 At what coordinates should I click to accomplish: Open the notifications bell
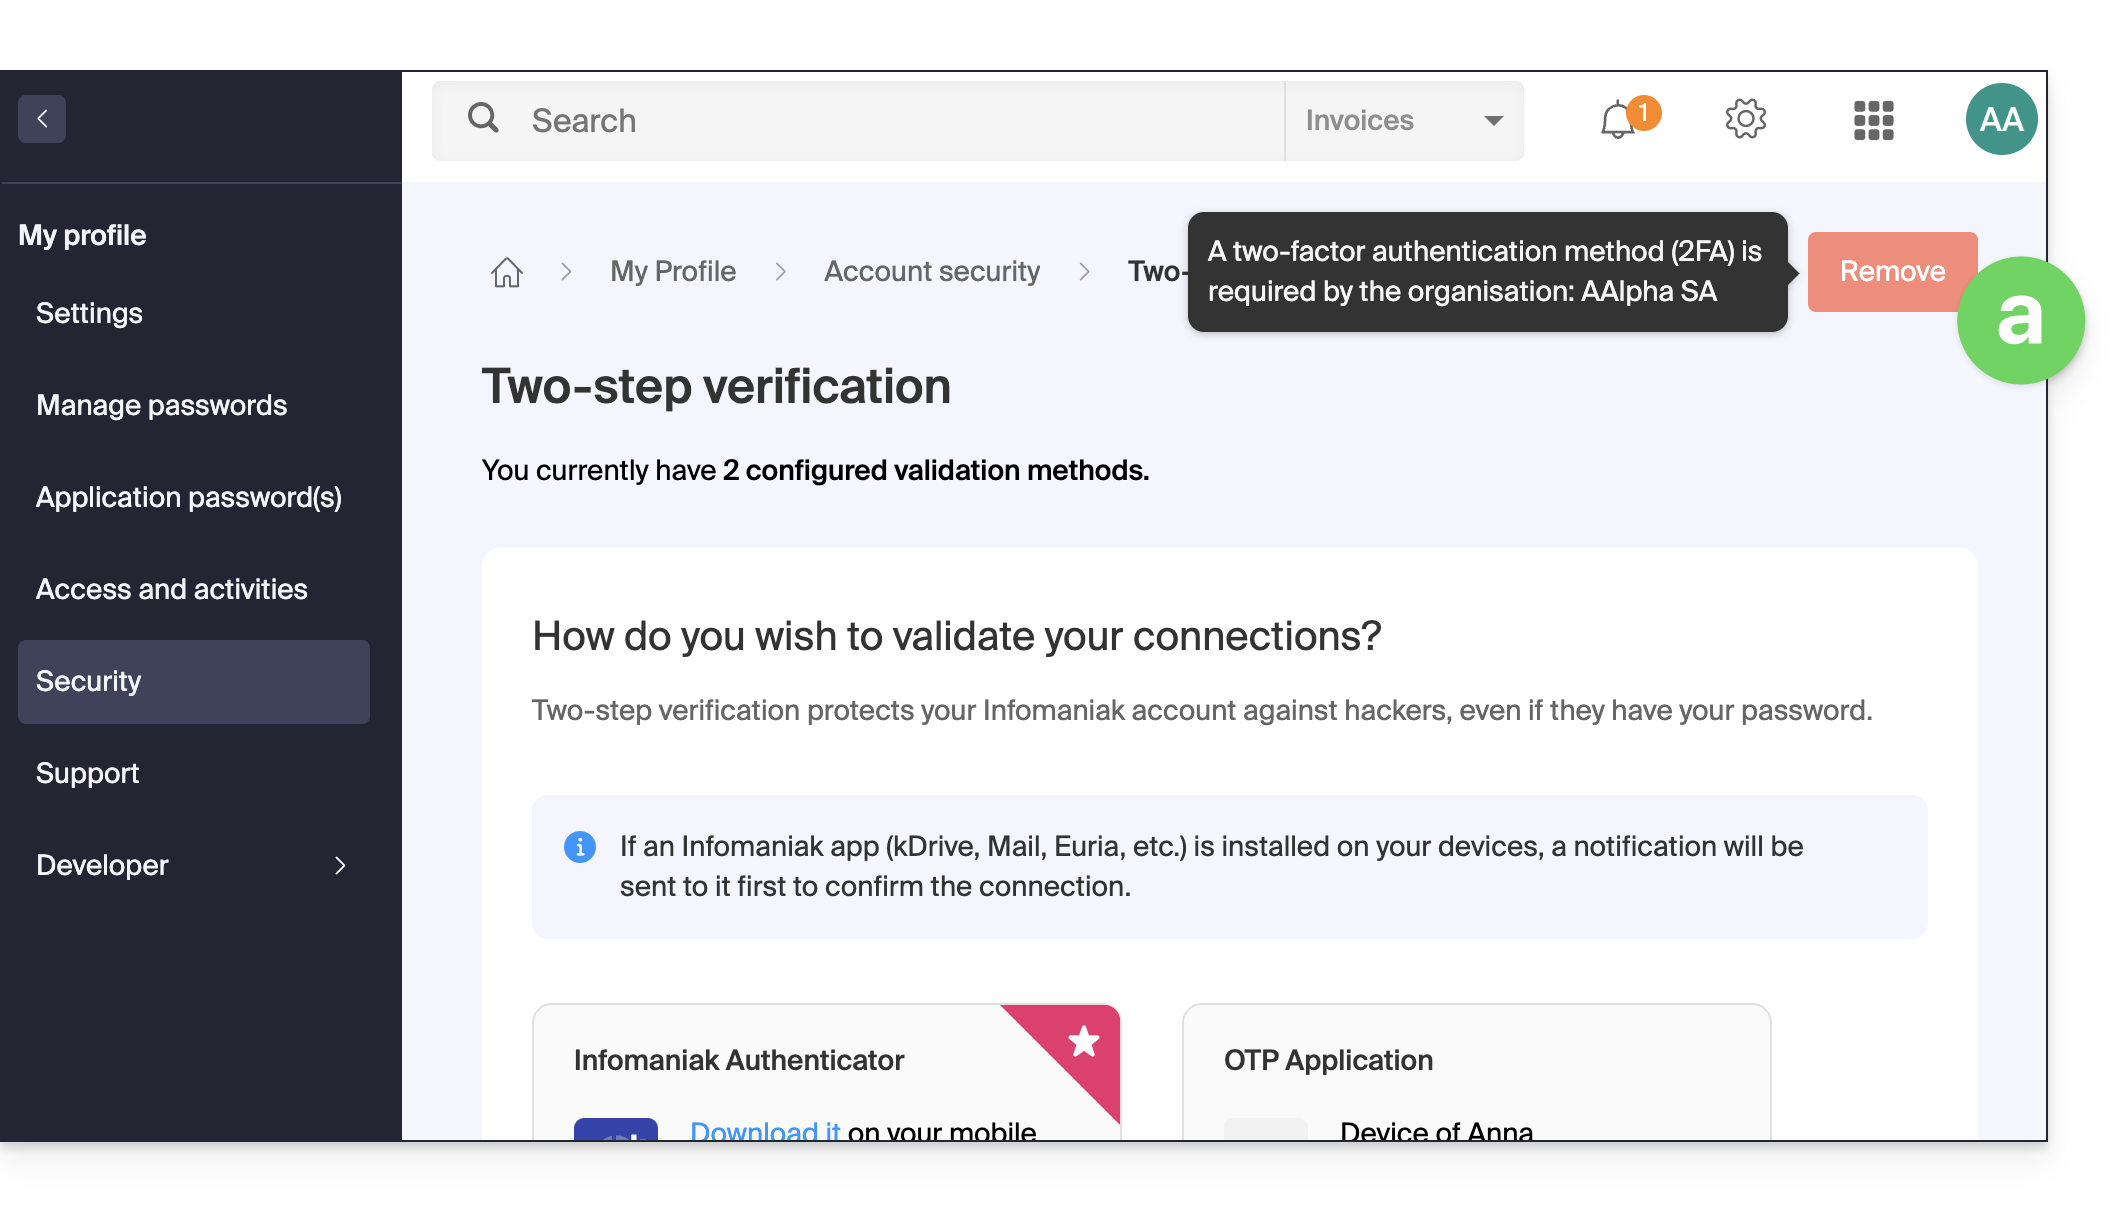click(x=1619, y=120)
